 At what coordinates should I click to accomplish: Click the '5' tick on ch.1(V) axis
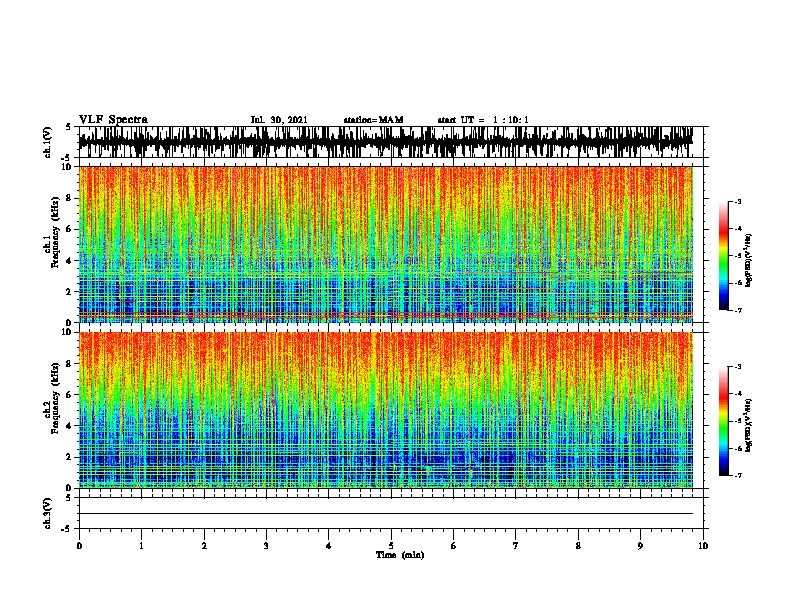click(x=69, y=127)
